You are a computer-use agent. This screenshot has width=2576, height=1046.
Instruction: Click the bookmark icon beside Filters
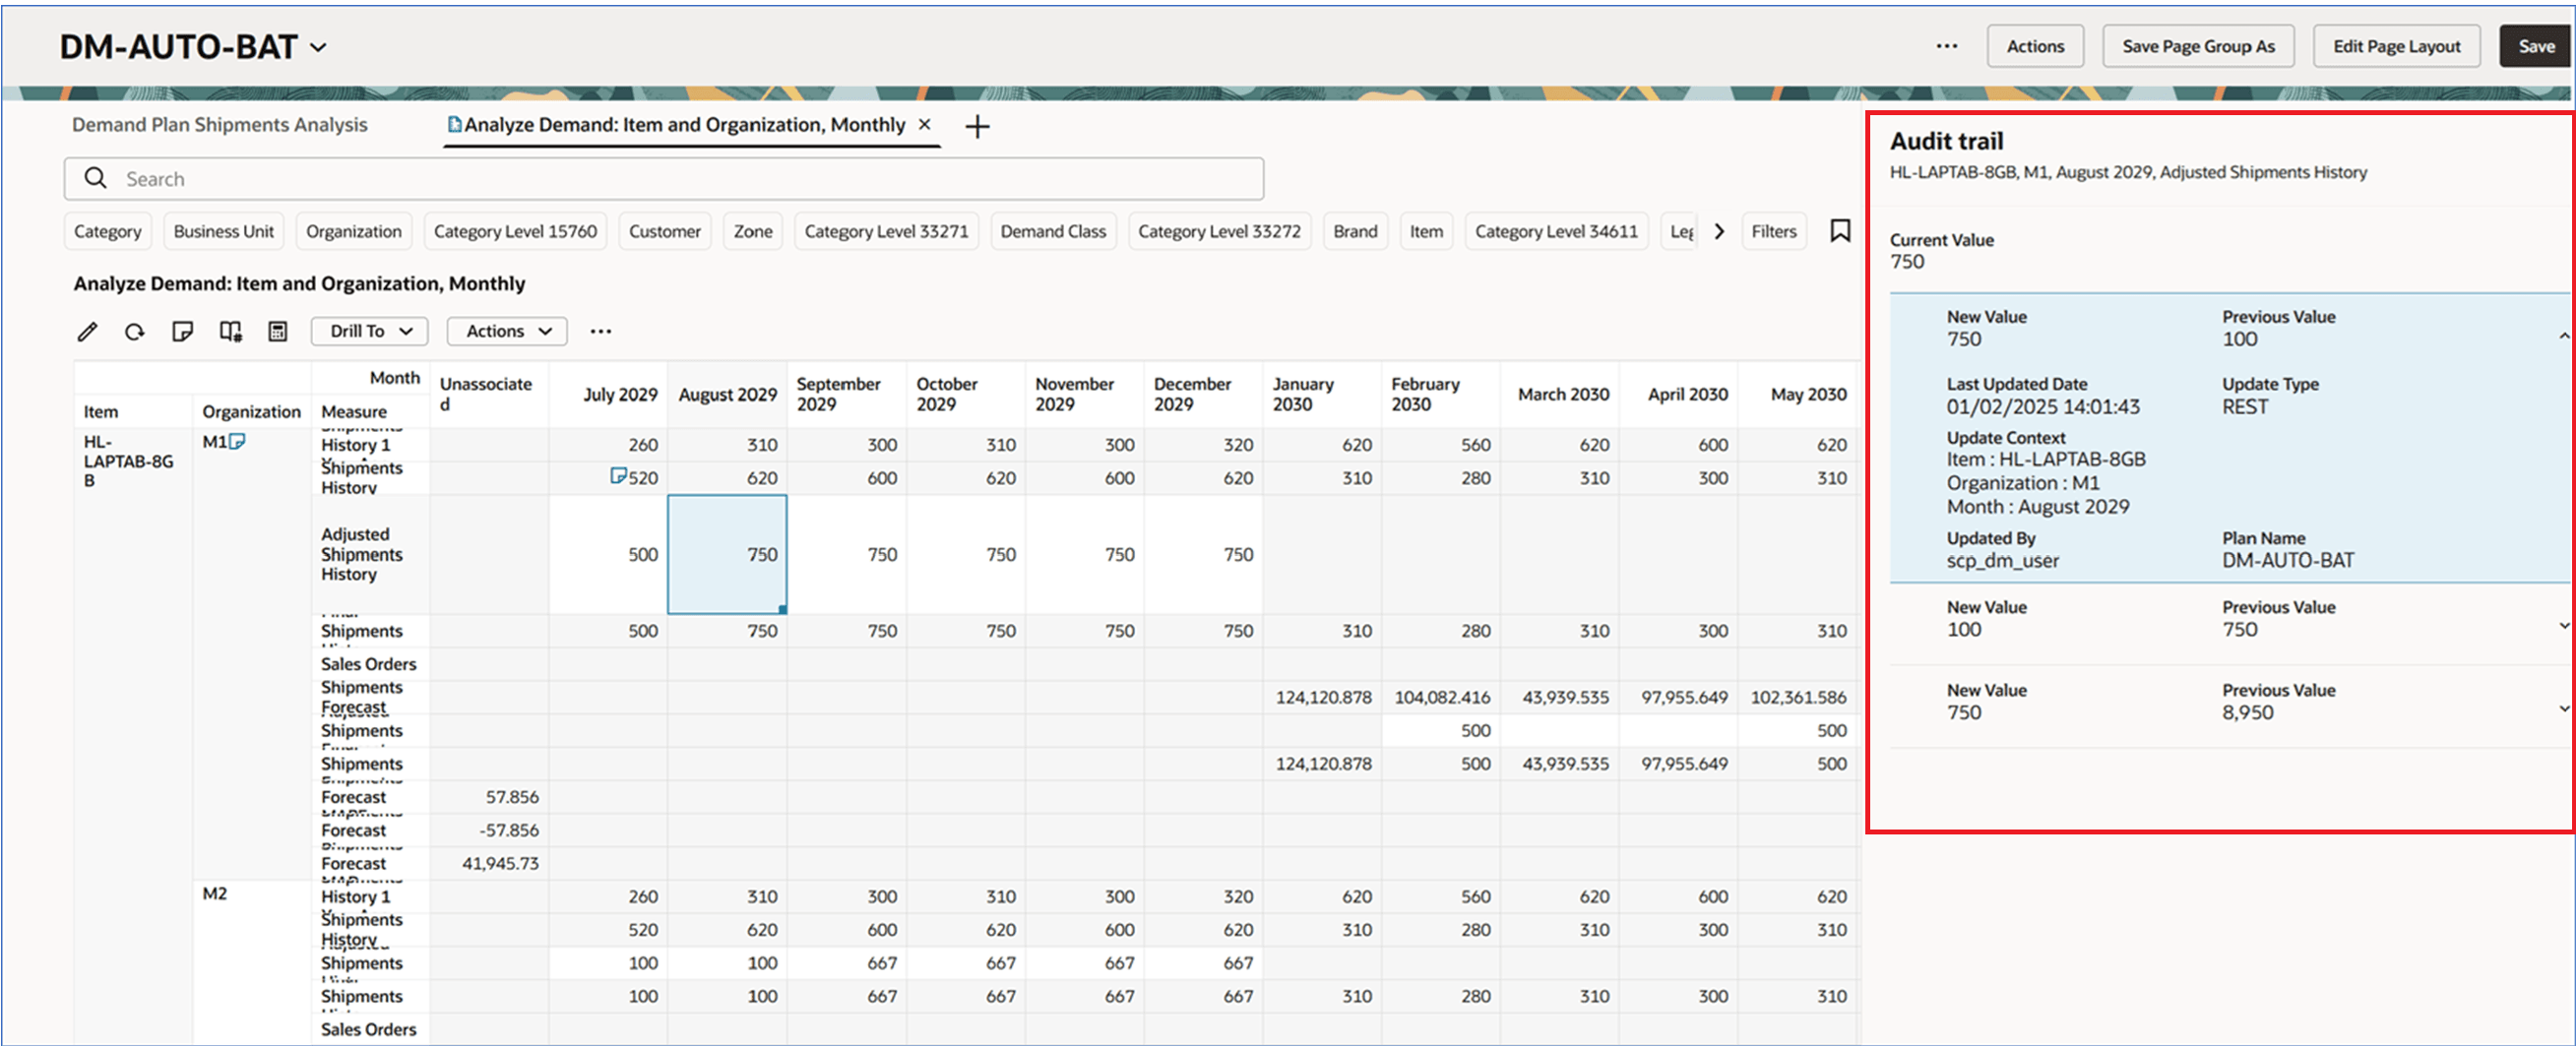tap(1839, 231)
